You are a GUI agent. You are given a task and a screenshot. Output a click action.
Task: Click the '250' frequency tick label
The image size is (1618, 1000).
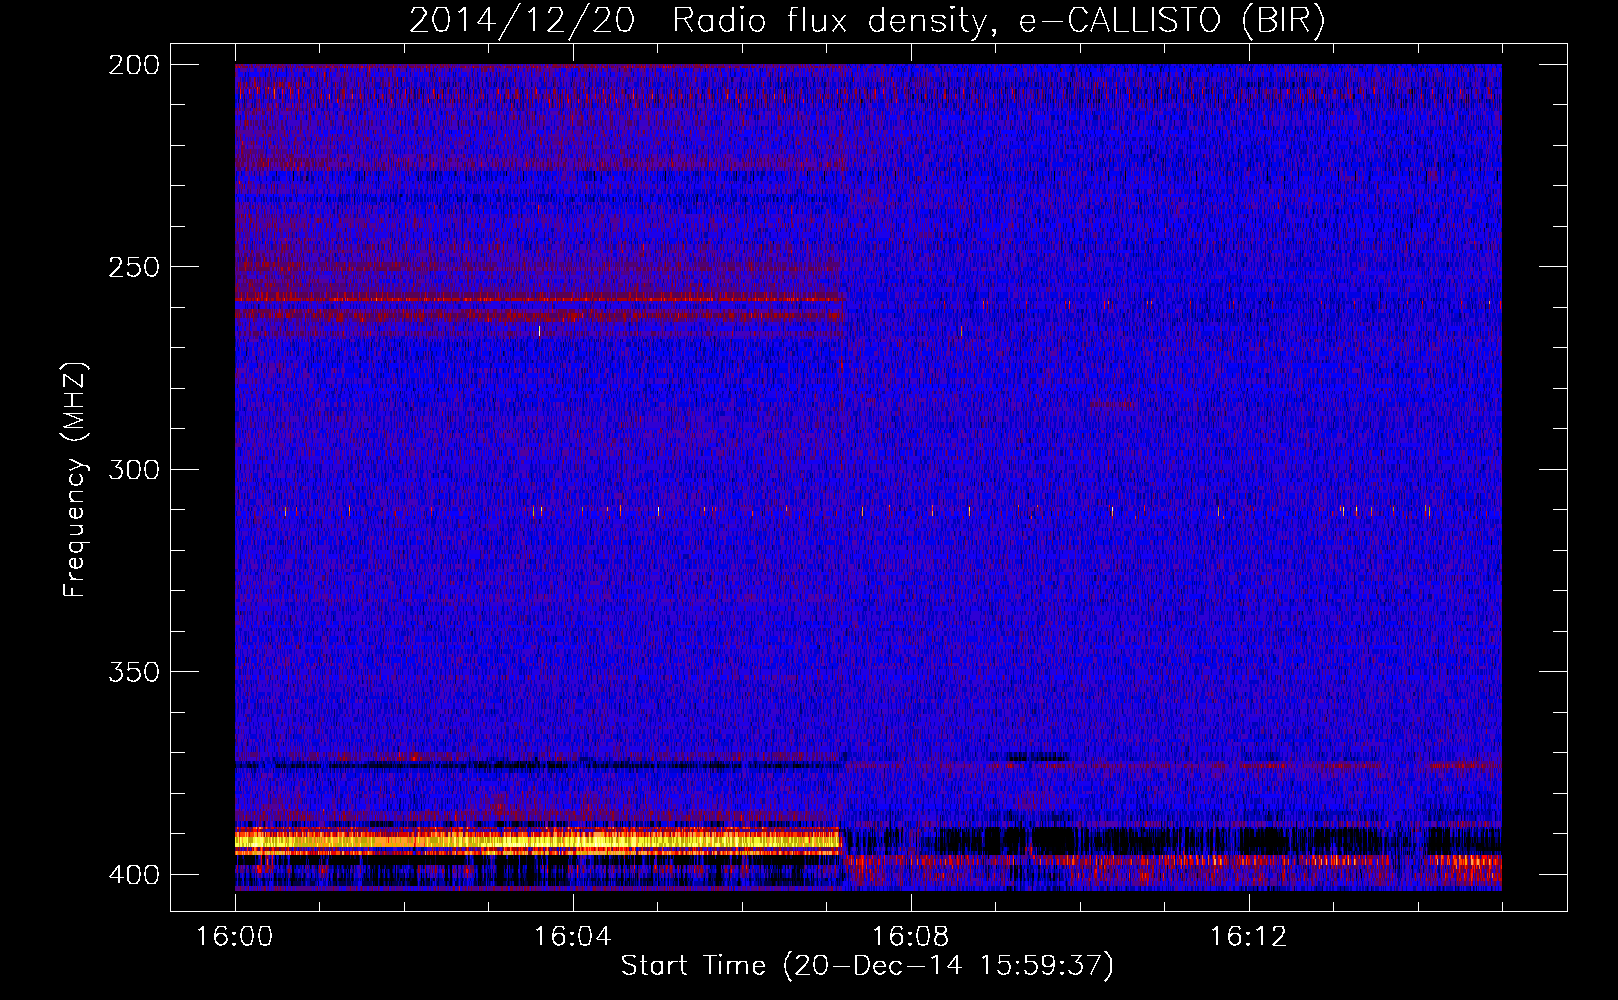[134, 267]
